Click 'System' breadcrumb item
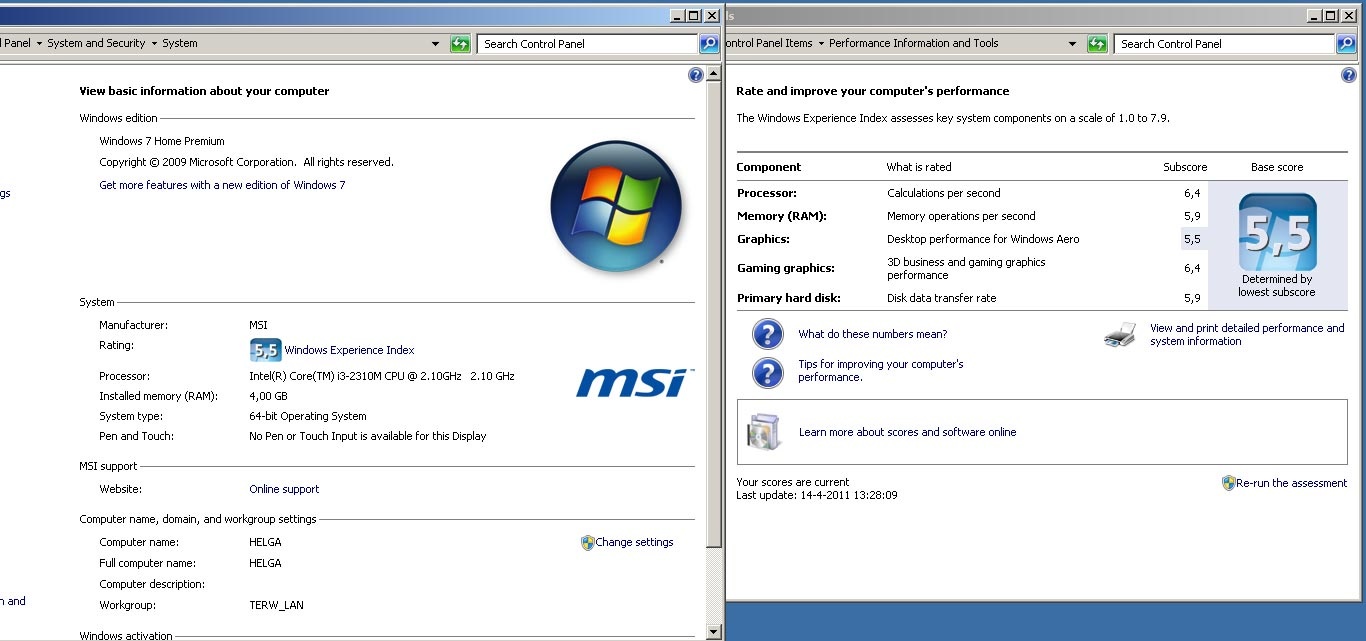 point(180,44)
